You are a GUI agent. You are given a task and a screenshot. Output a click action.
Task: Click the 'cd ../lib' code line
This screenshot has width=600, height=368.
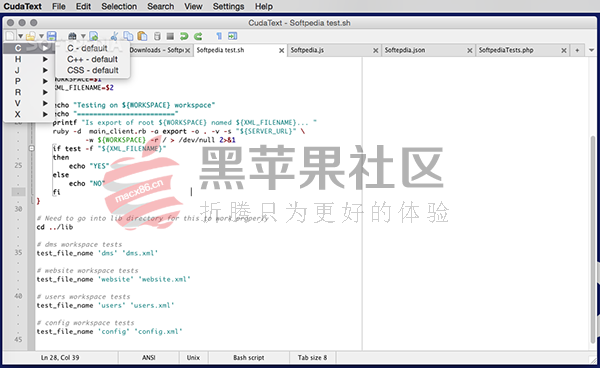pyautogui.click(x=55, y=227)
